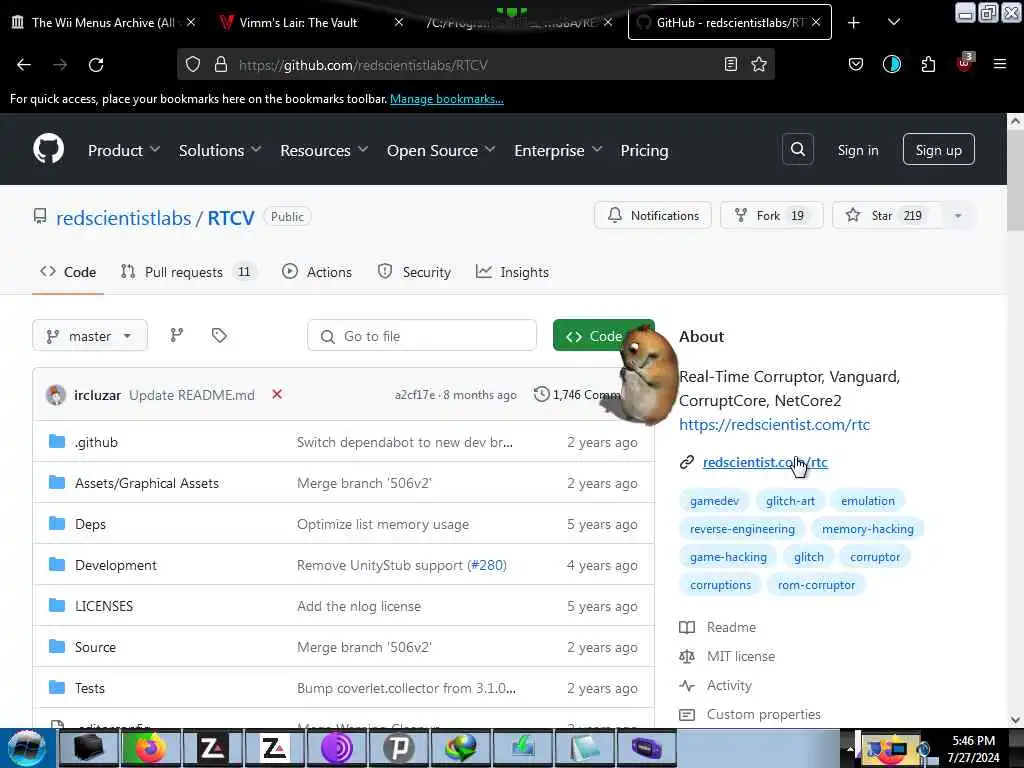Click the Go to file search field
Viewport: 1024px width, 768px height.
click(x=422, y=336)
